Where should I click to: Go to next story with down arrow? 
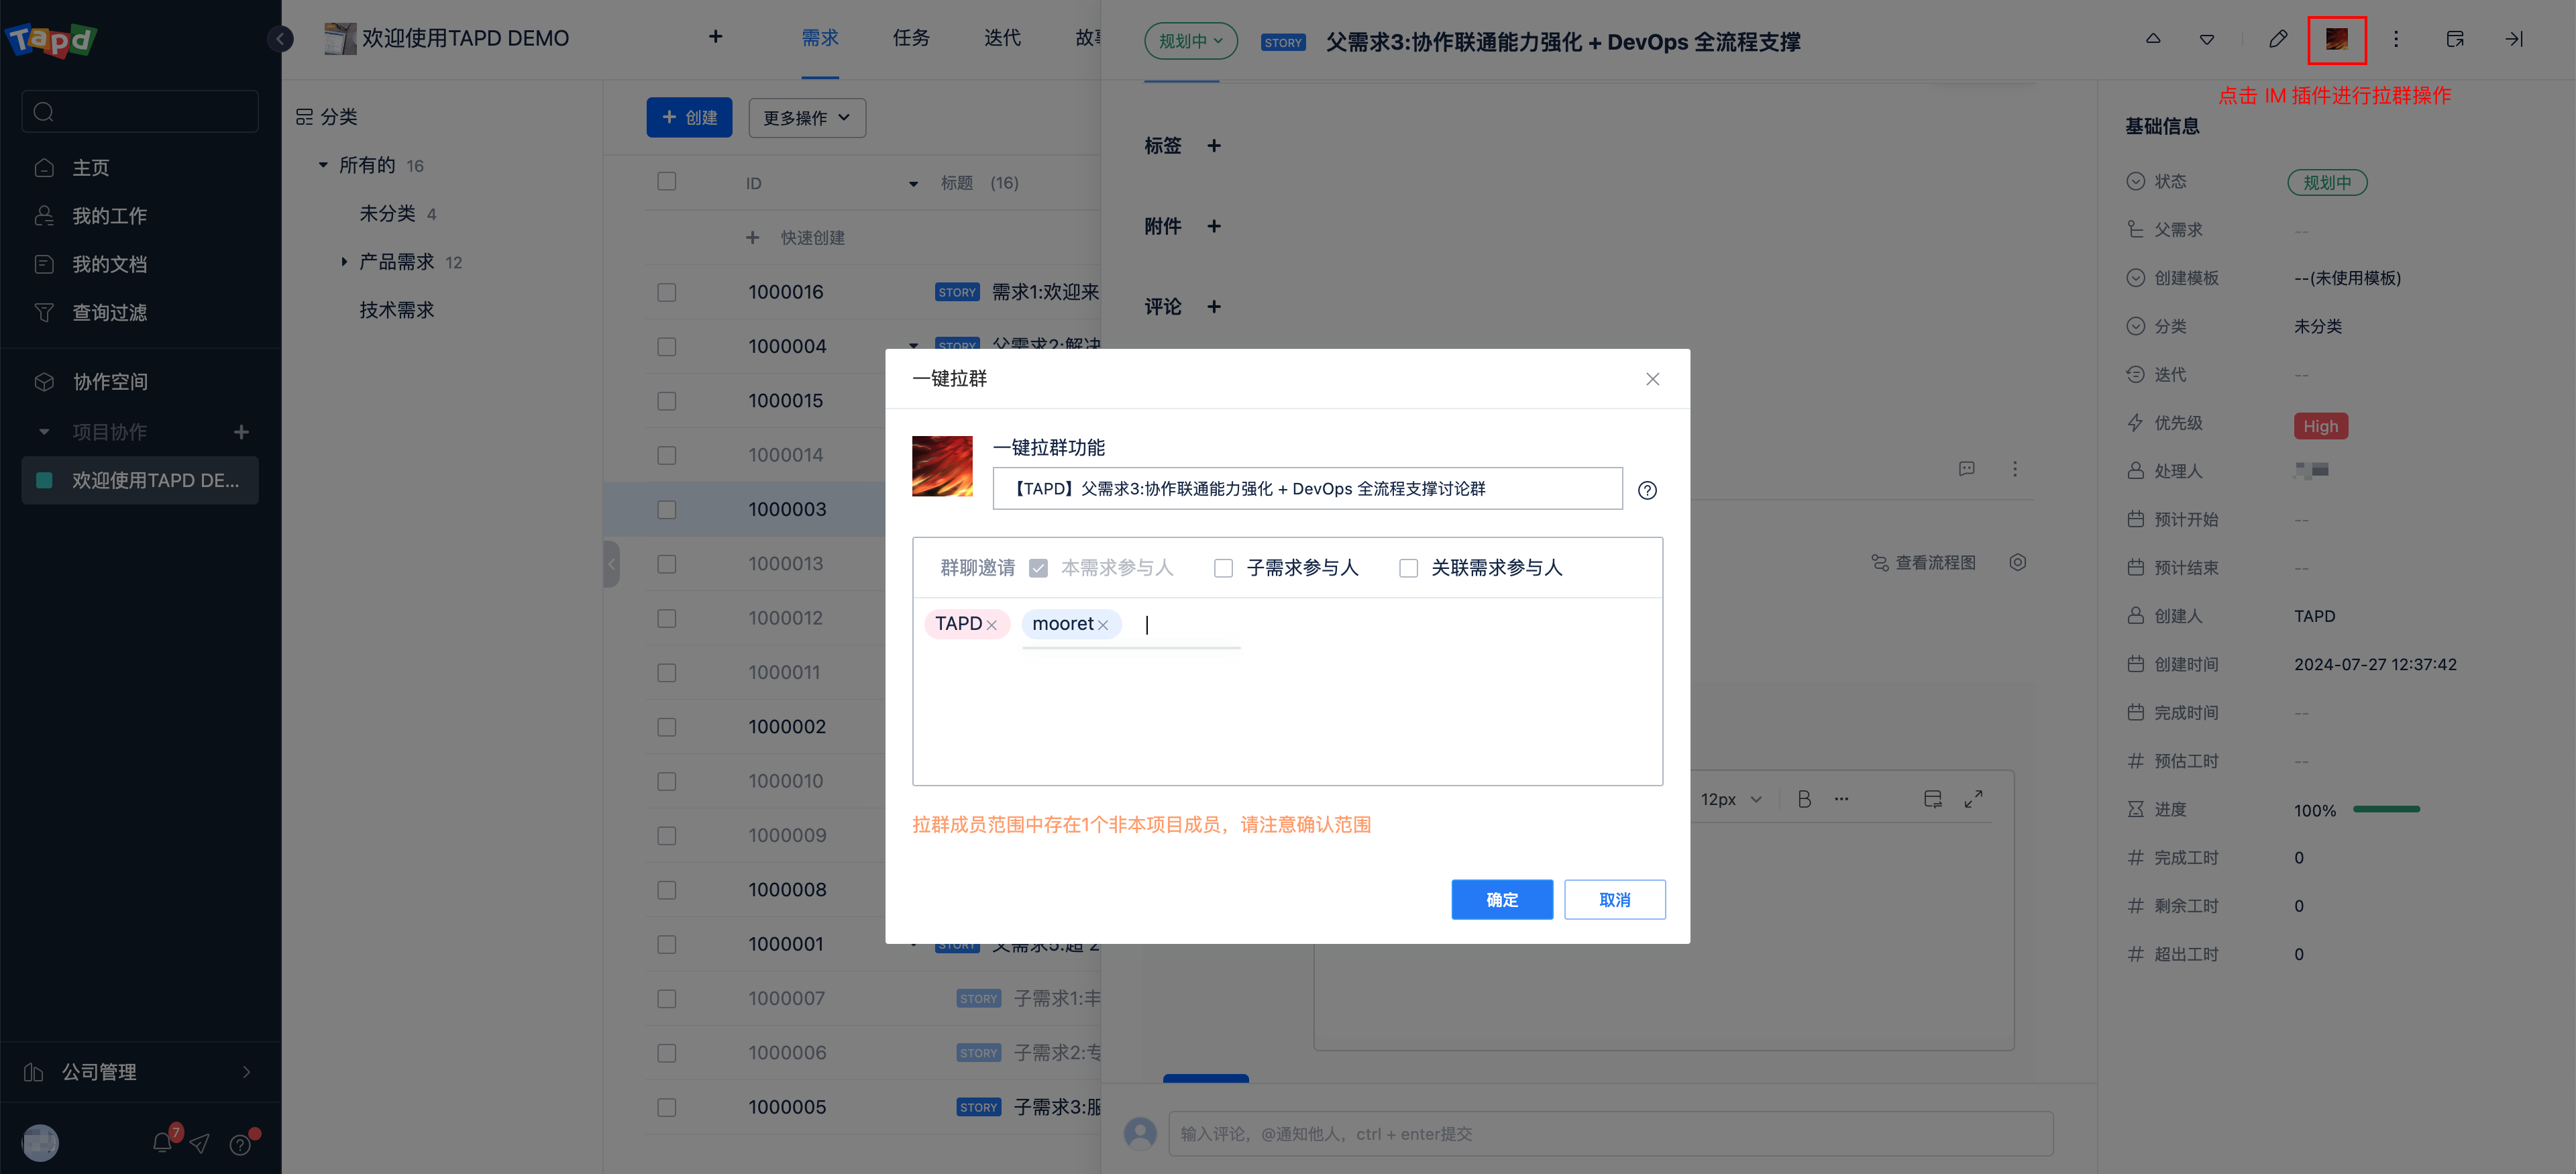[2207, 40]
